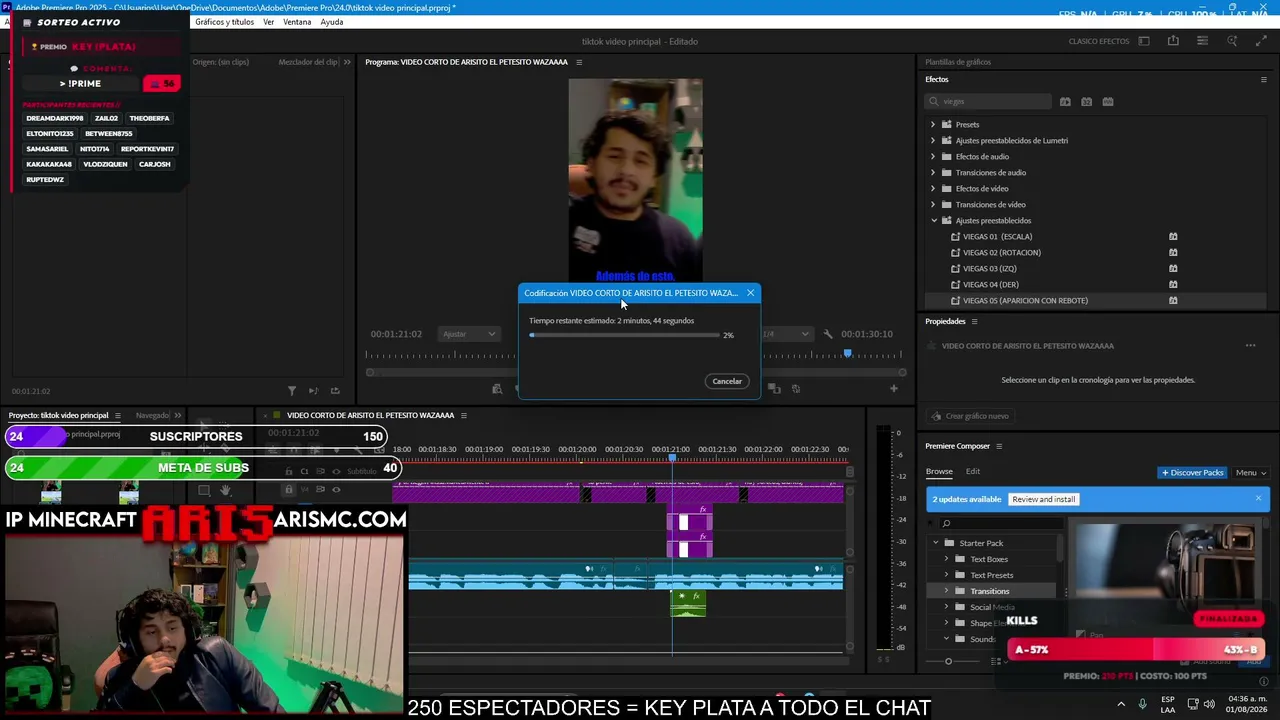1280x720 pixels.
Task: Open the Ajustar zoom level dropdown
Action: tap(469, 334)
